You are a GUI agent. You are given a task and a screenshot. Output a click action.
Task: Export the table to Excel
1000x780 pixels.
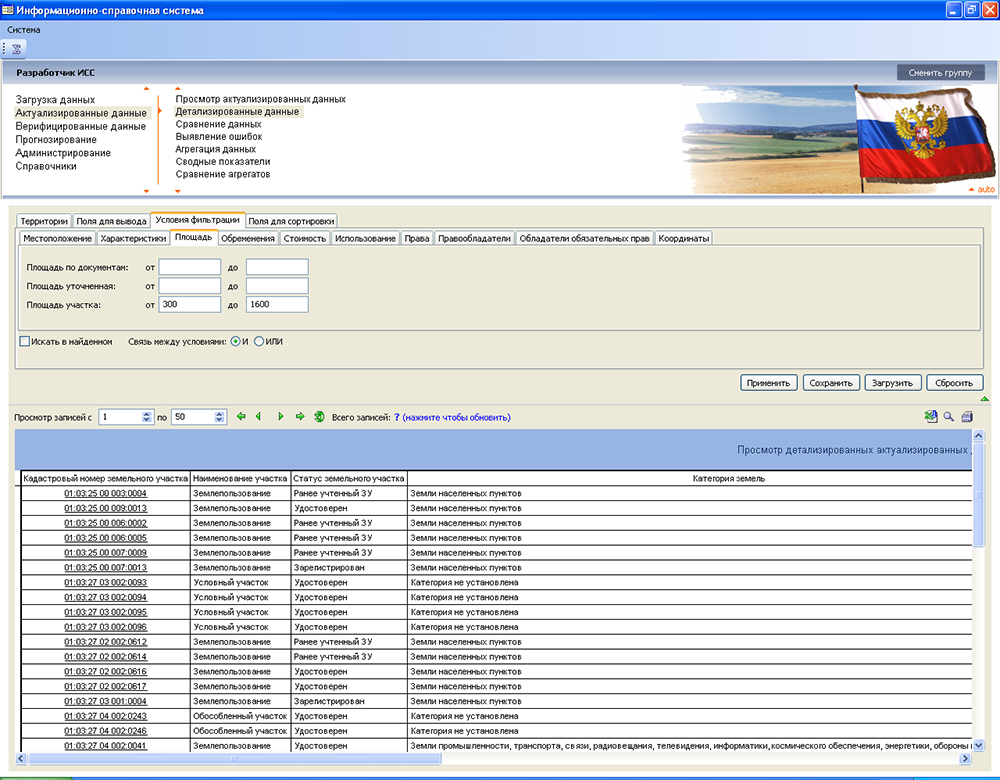931,417
